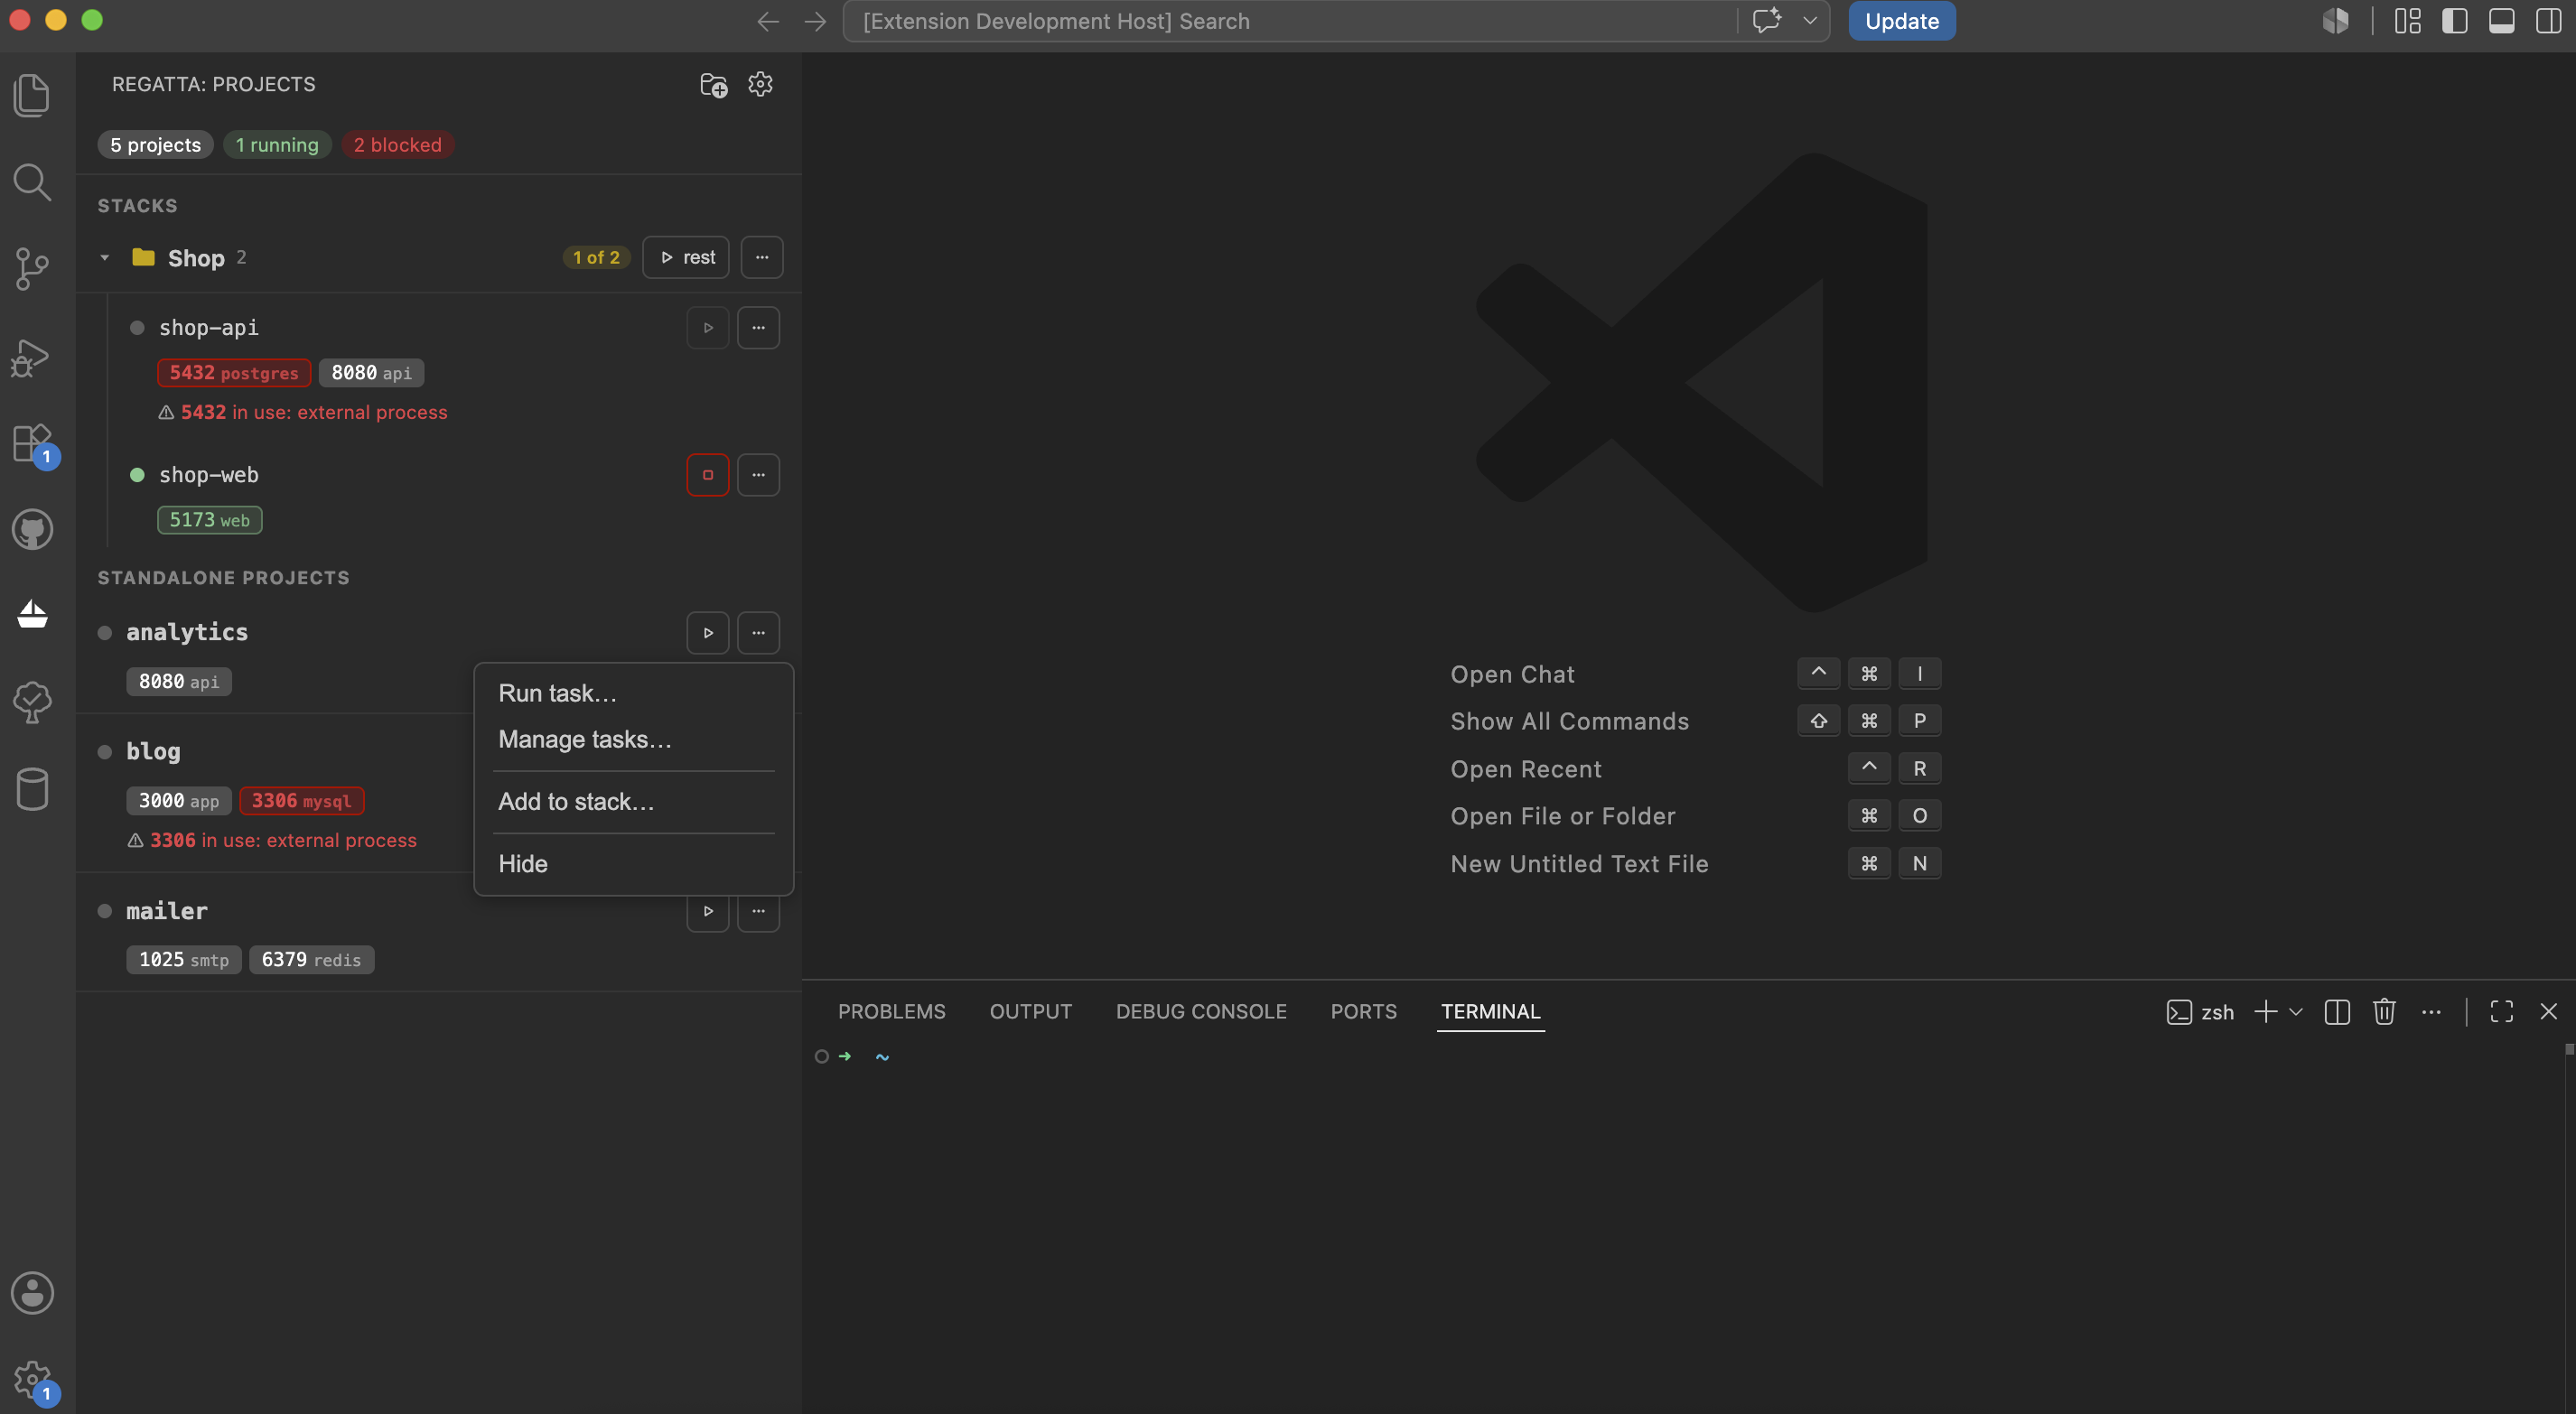The height and width of the screenshot is (1414, 2576).
Task: Click Open File or Folder entry
Action: click(x=1564, y=817)
